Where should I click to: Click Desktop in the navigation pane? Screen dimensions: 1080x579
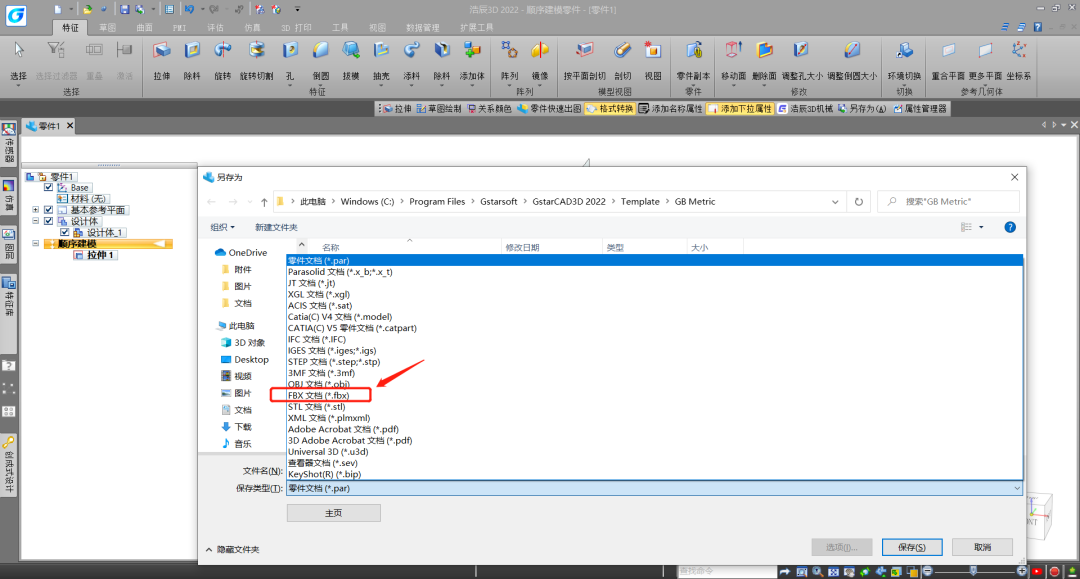coord(251,359)
